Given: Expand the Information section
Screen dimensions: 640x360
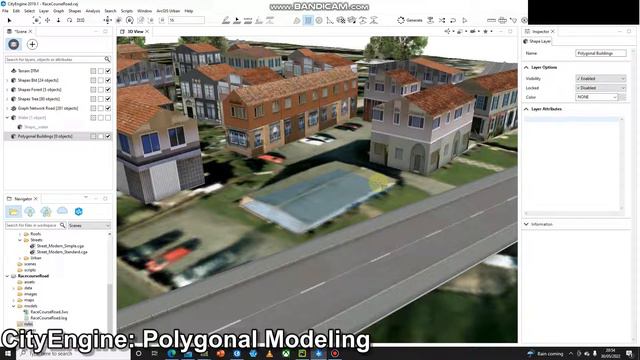Looking at the screenshot, I should (x=526, y=224).
